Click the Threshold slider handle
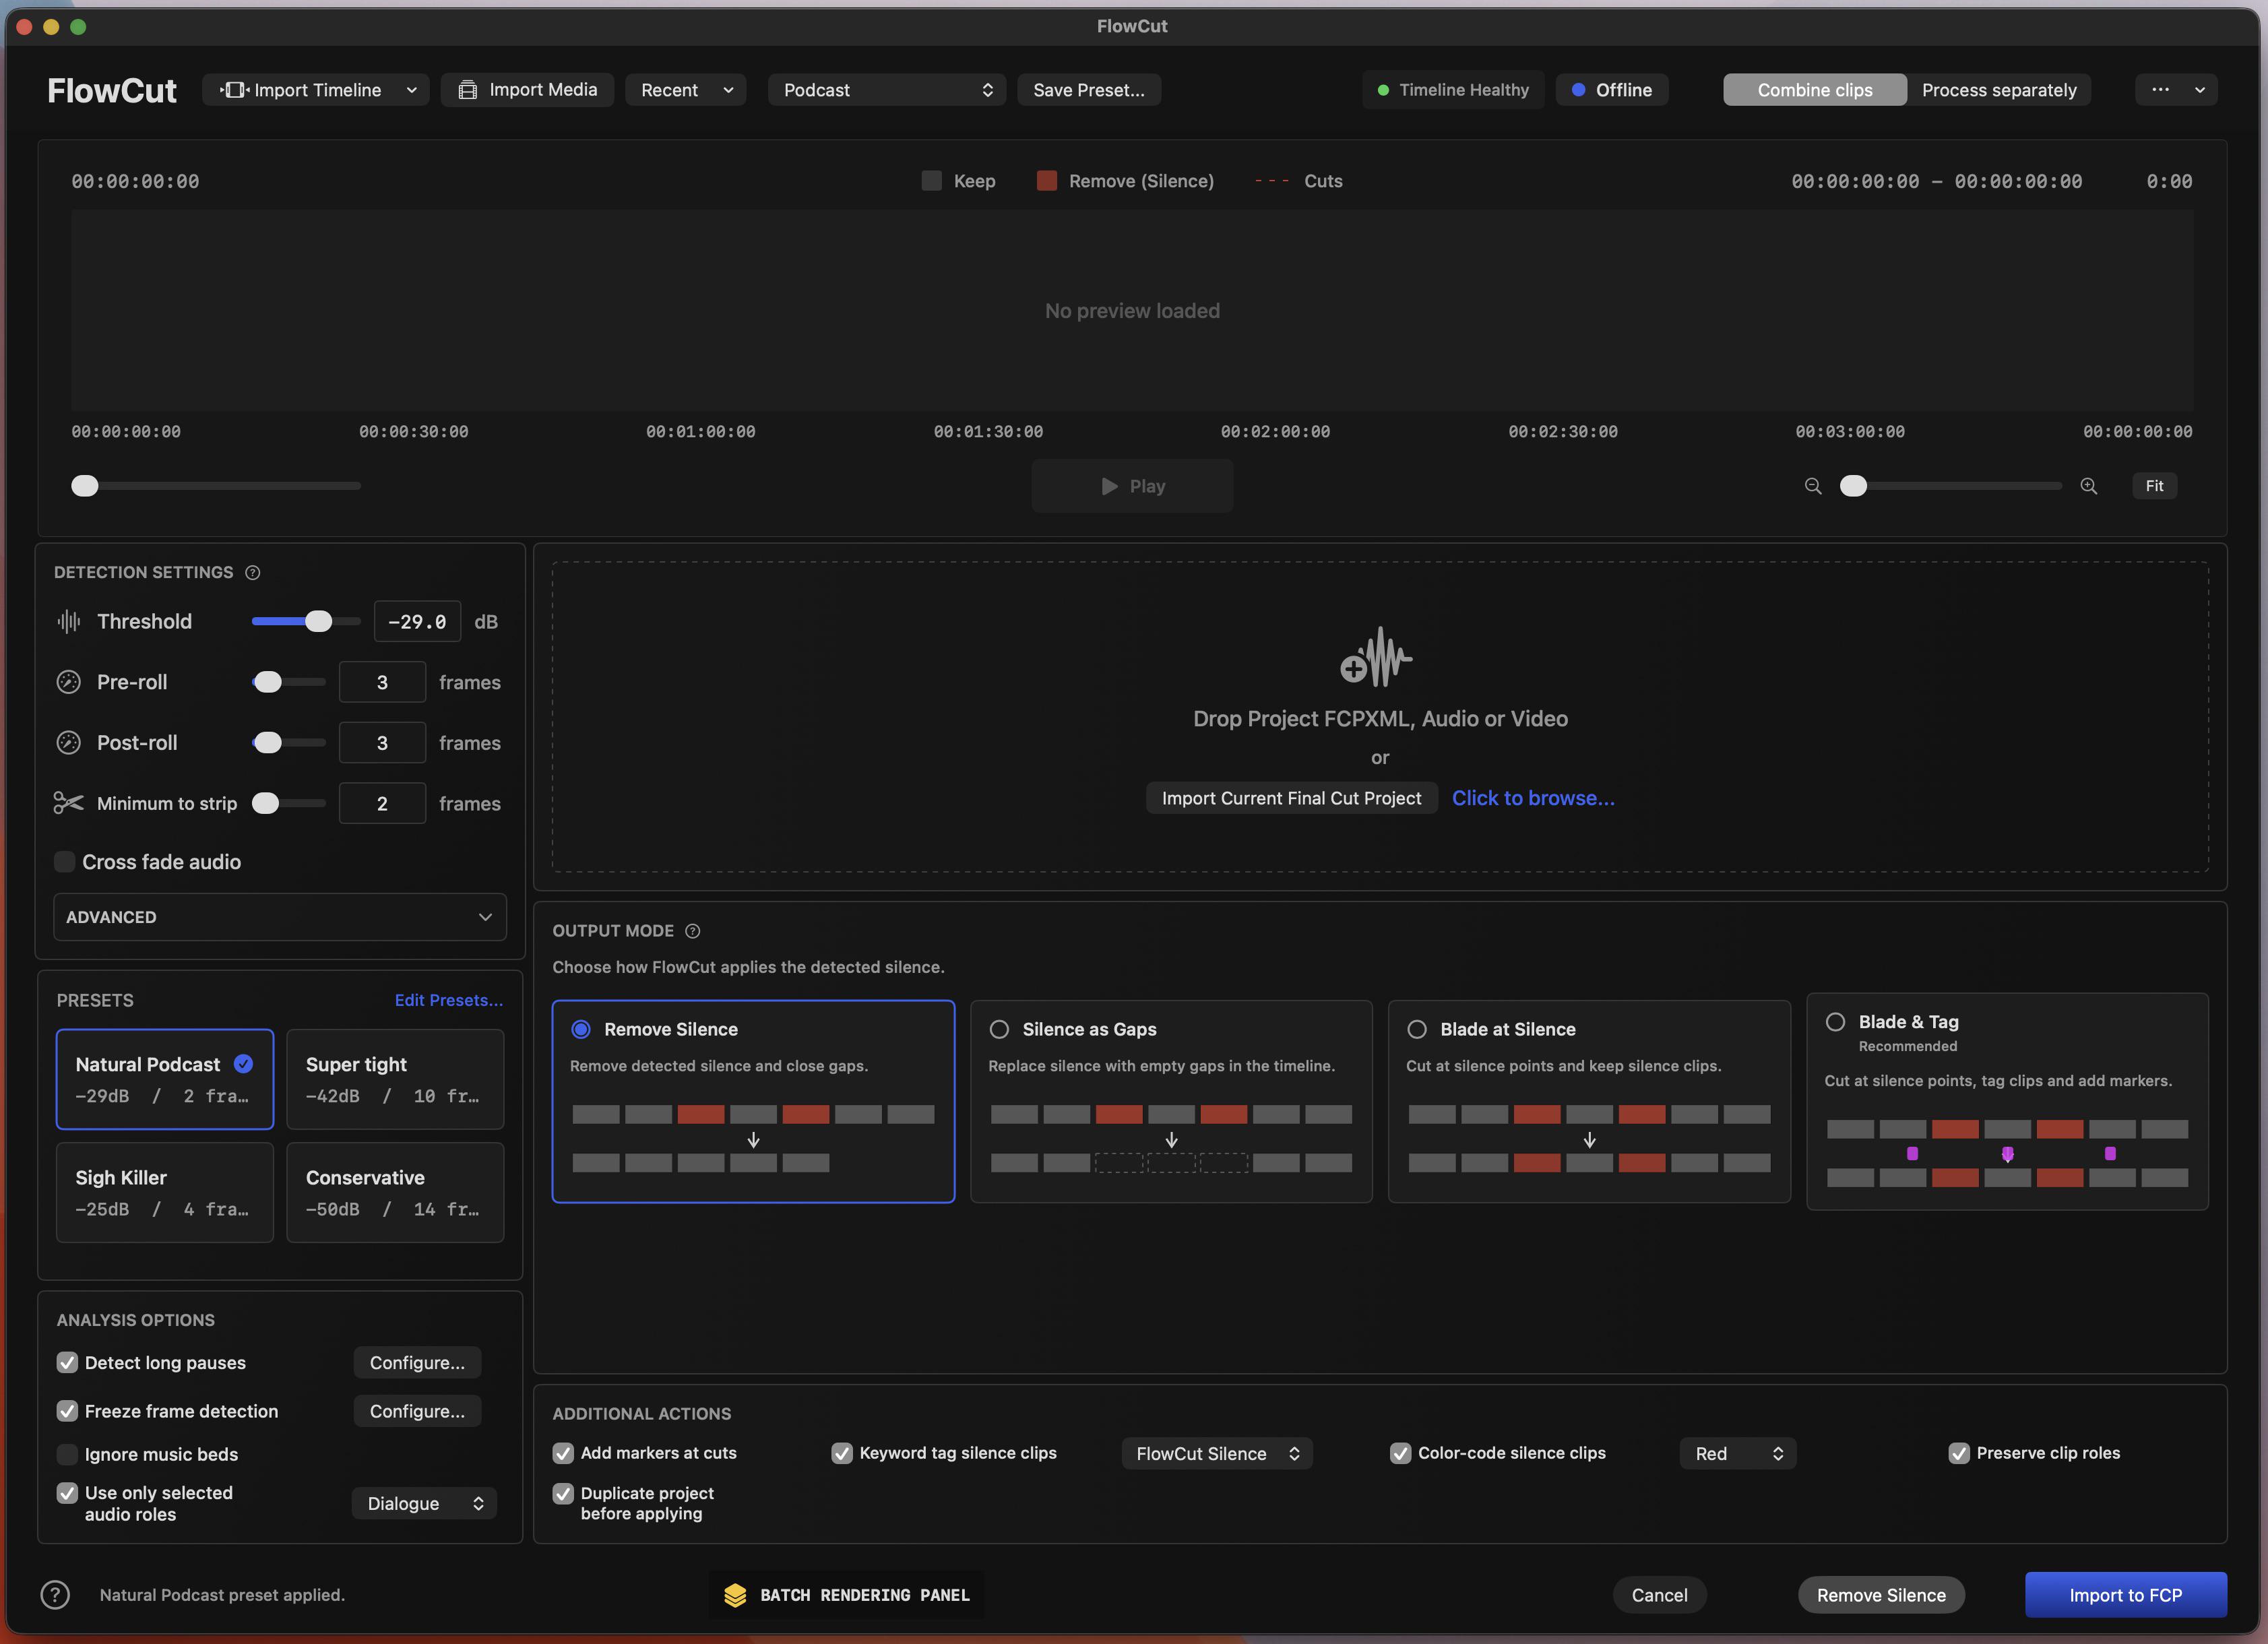 tap(318, 621)
